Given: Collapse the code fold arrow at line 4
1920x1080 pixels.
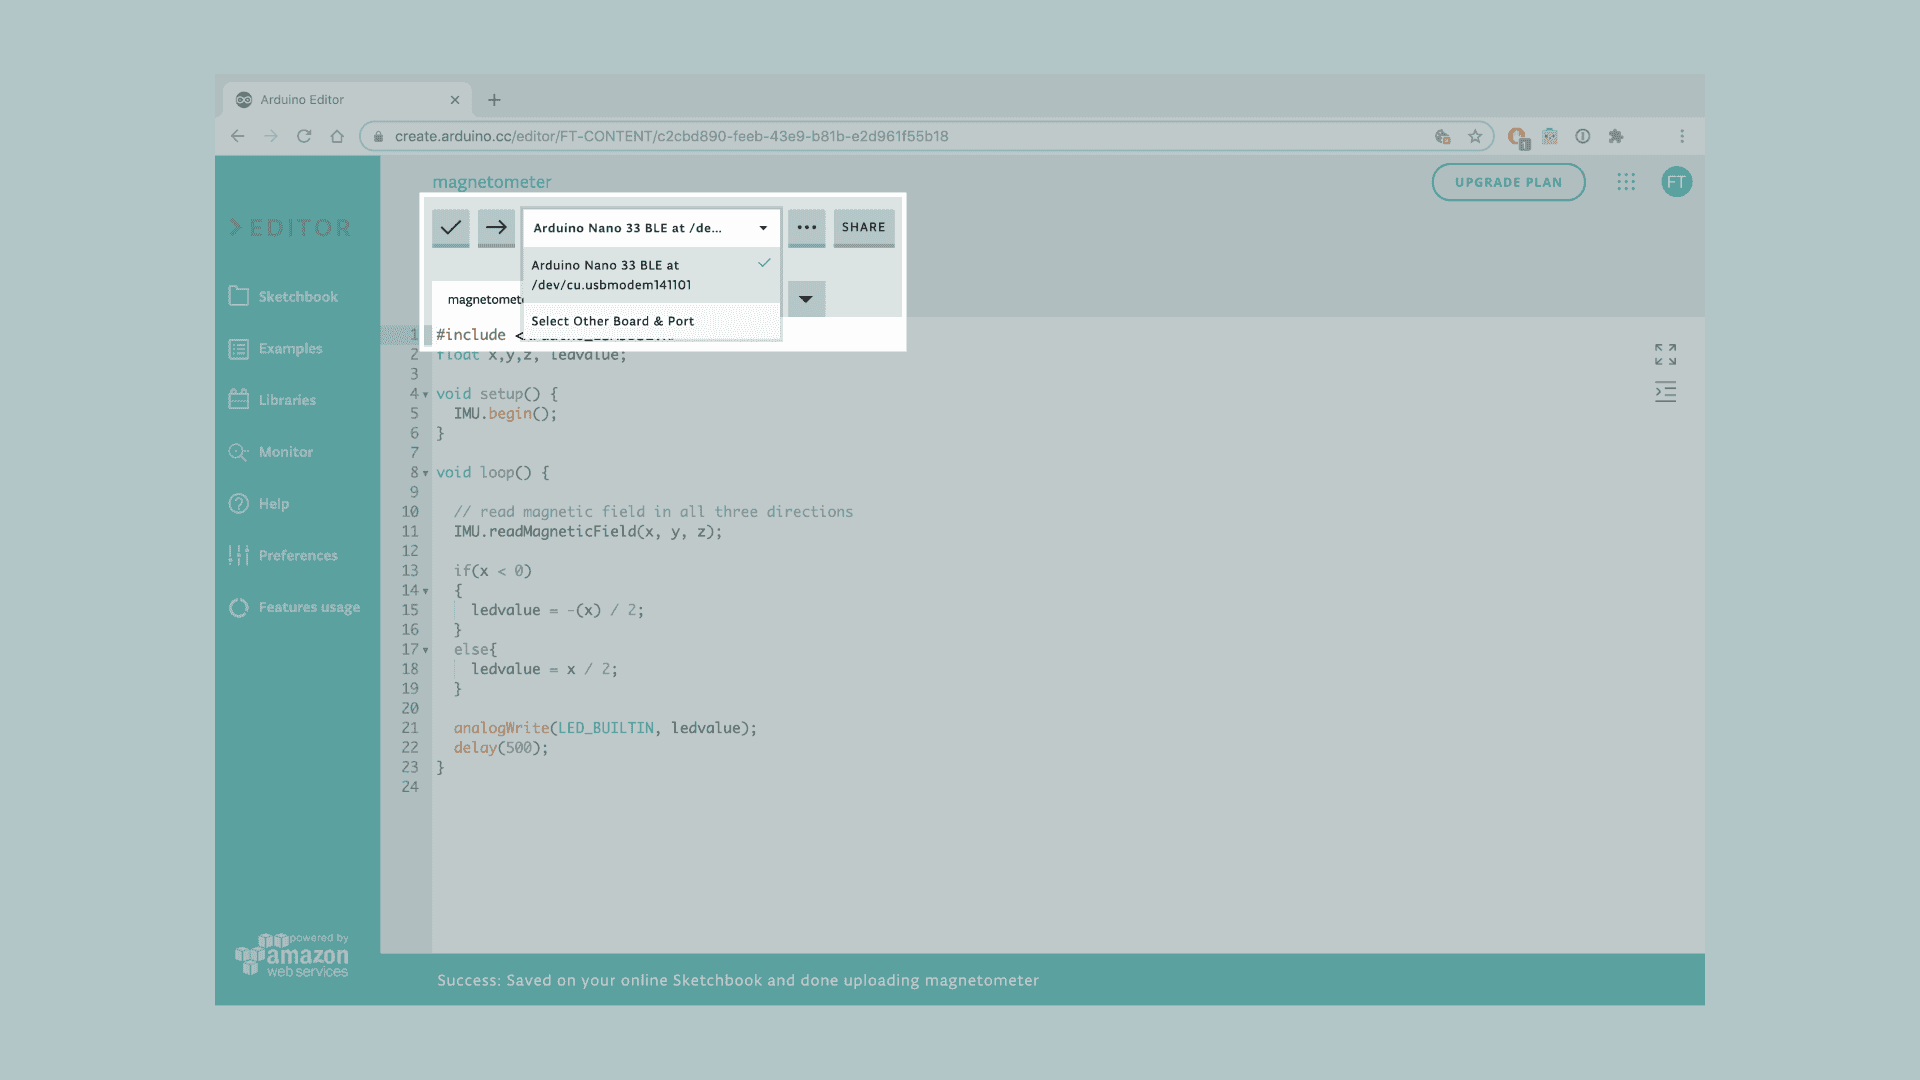Looking at the screenshot, I should click(x=425, y=395).
